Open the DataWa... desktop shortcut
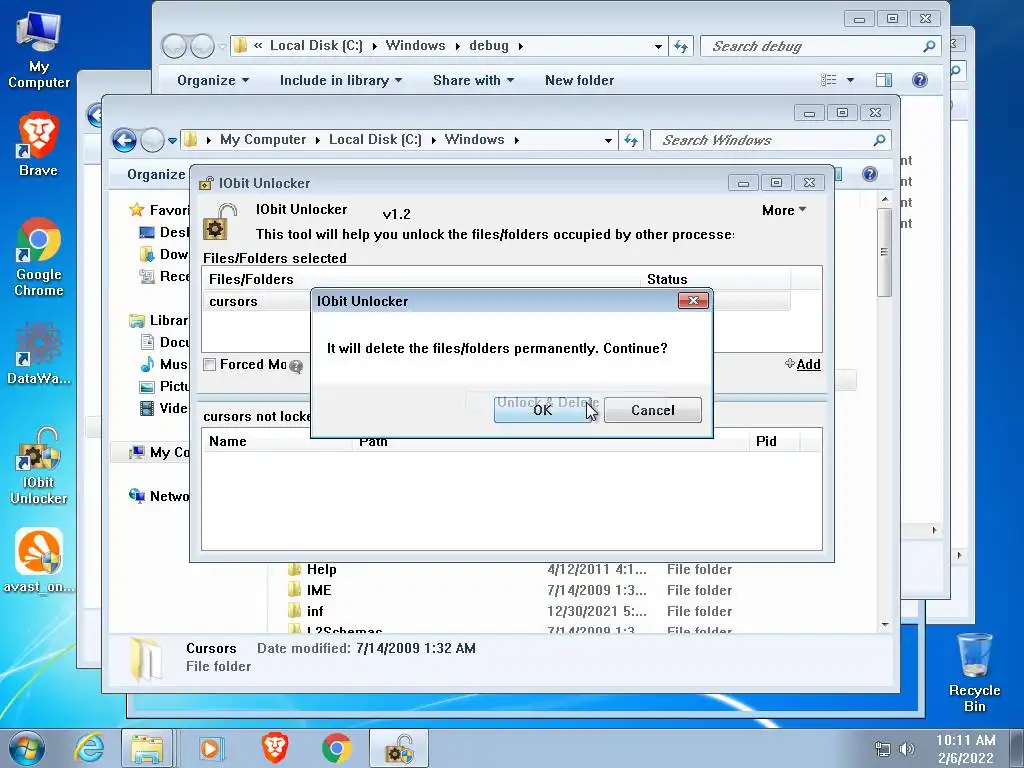This screenshot has width=1024, height=768. pyautogui.click(x=39, y=353)
